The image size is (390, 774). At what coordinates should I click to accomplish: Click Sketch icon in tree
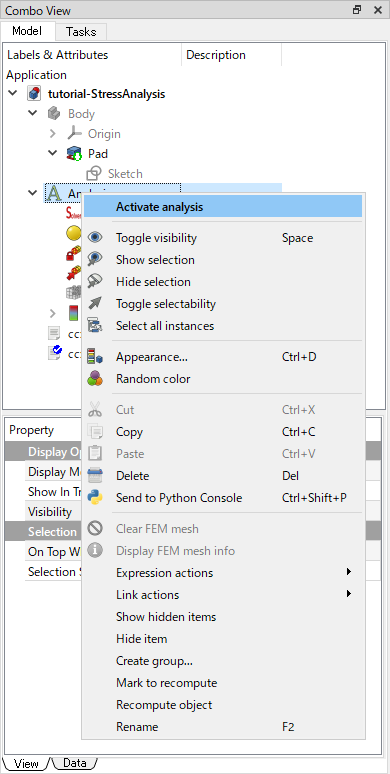tap(94, 174)
